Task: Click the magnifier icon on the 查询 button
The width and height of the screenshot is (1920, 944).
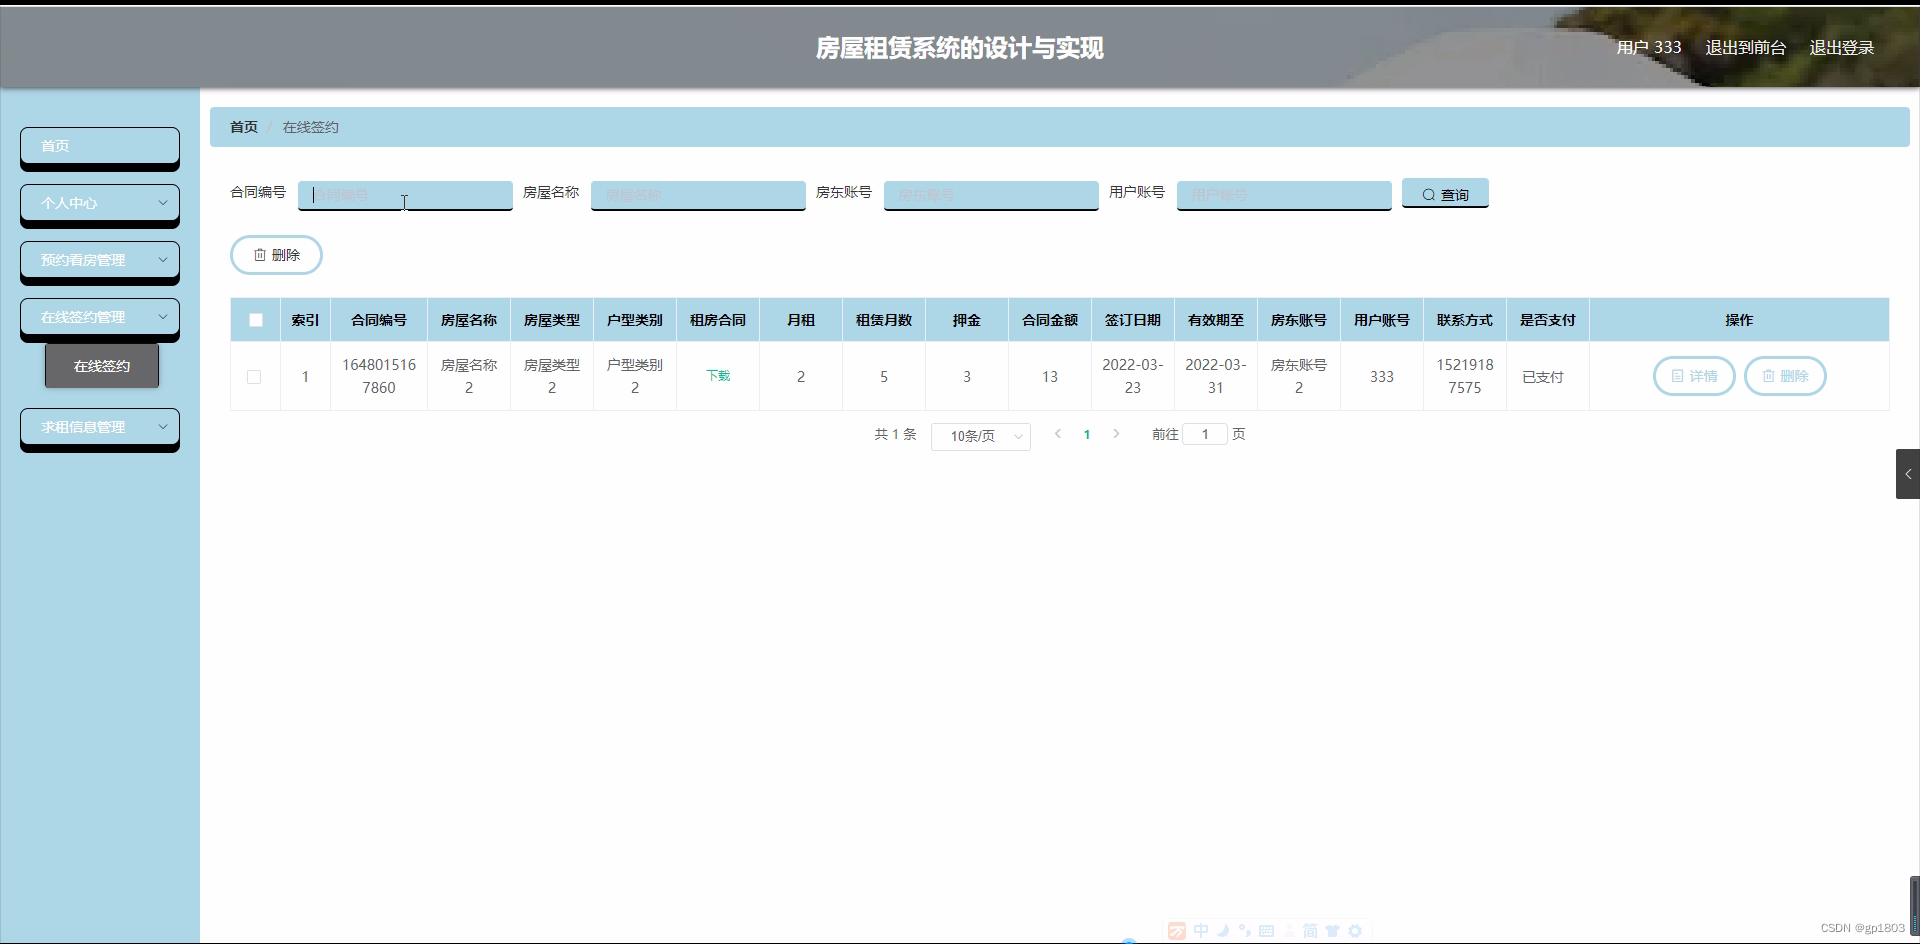Action: (1430, 193)
